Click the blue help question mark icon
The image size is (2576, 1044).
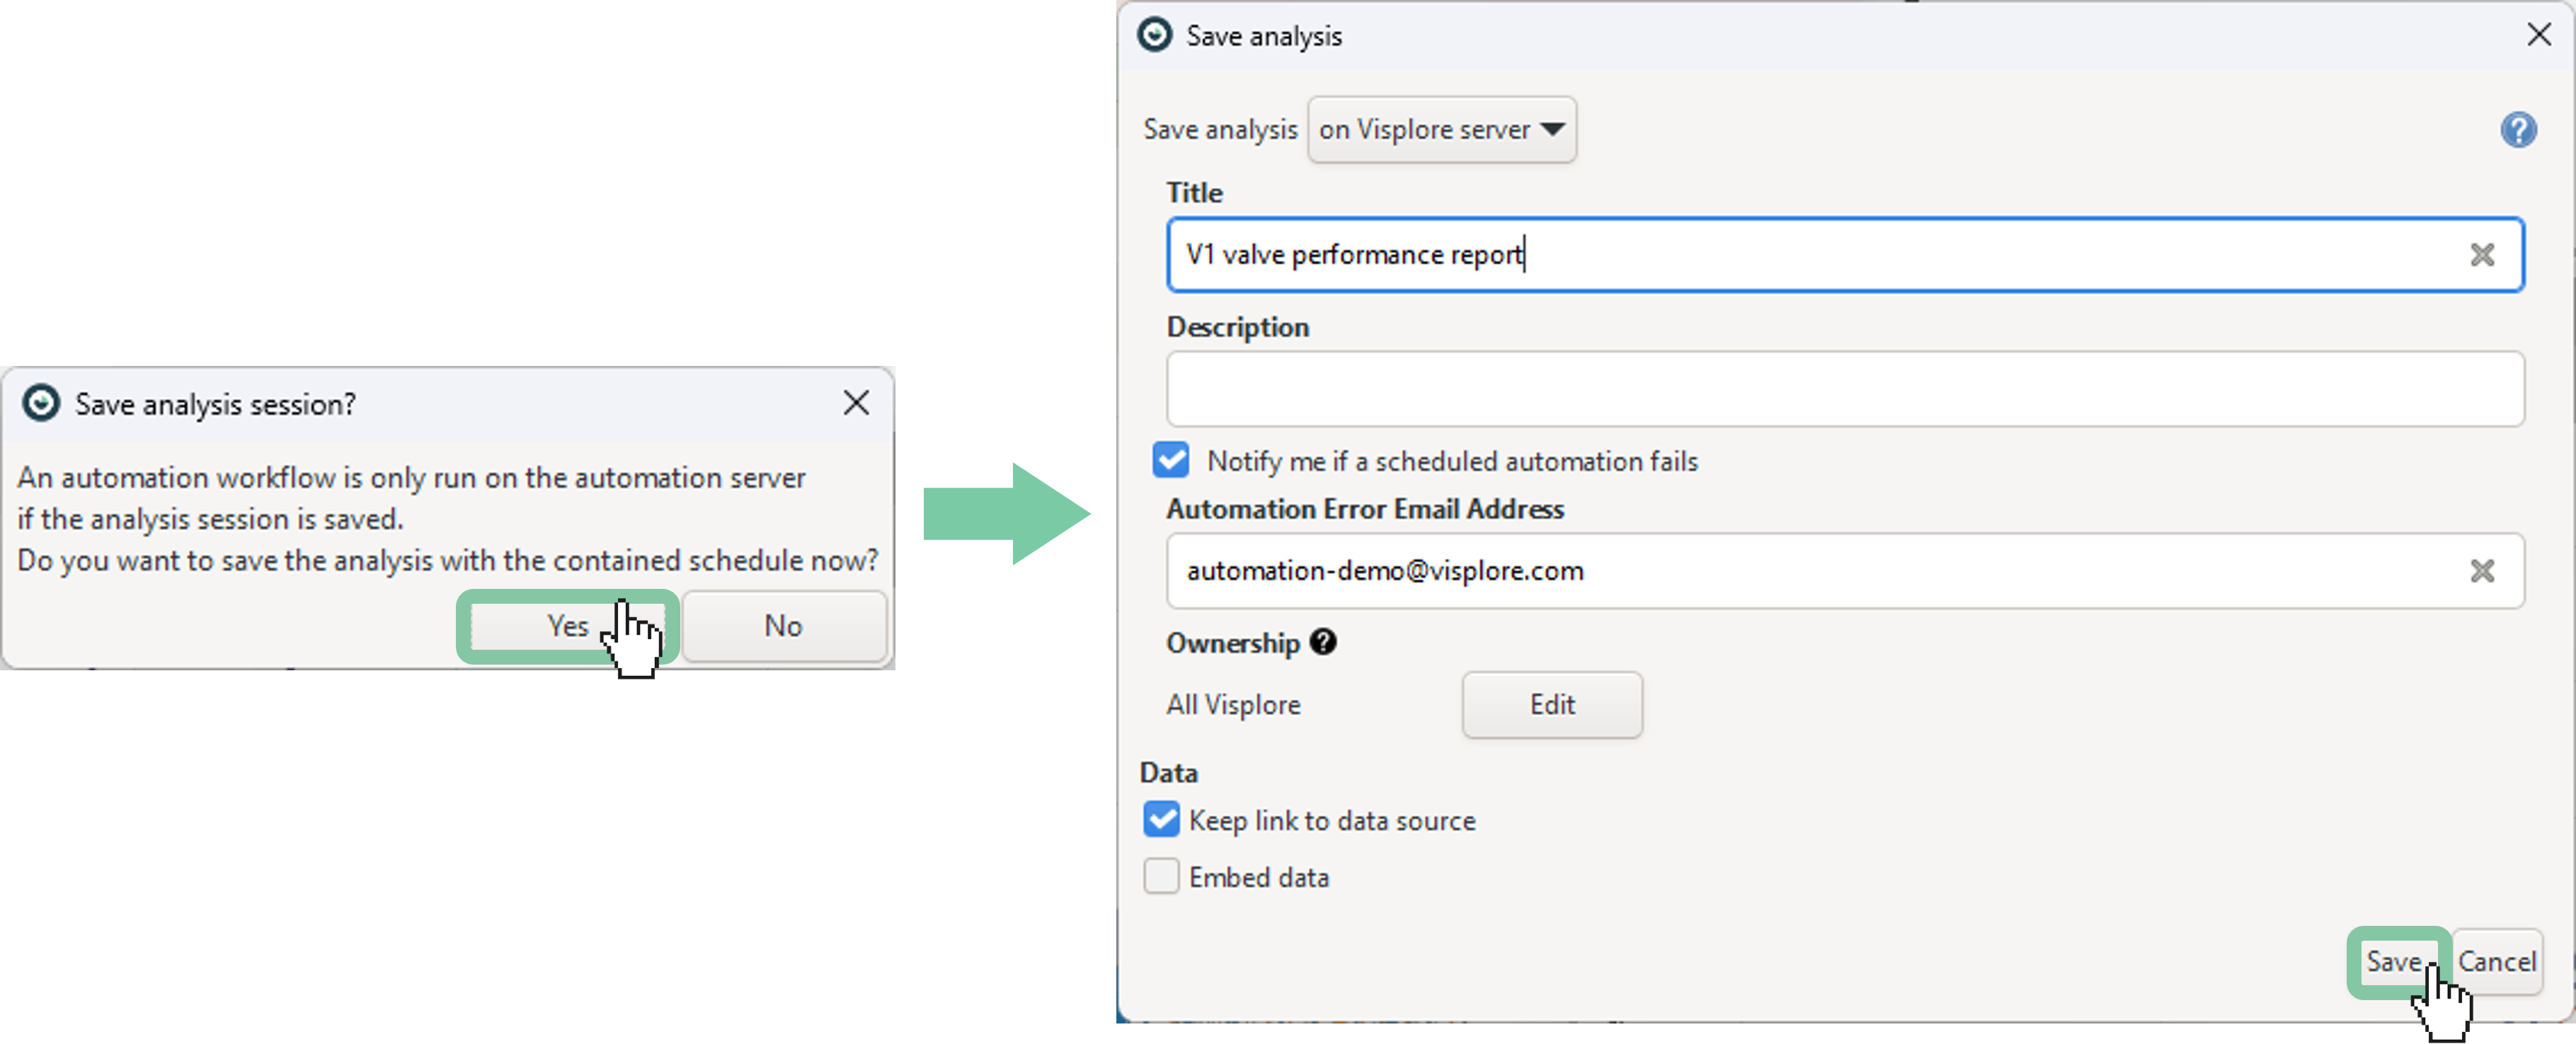[2517, 130]
